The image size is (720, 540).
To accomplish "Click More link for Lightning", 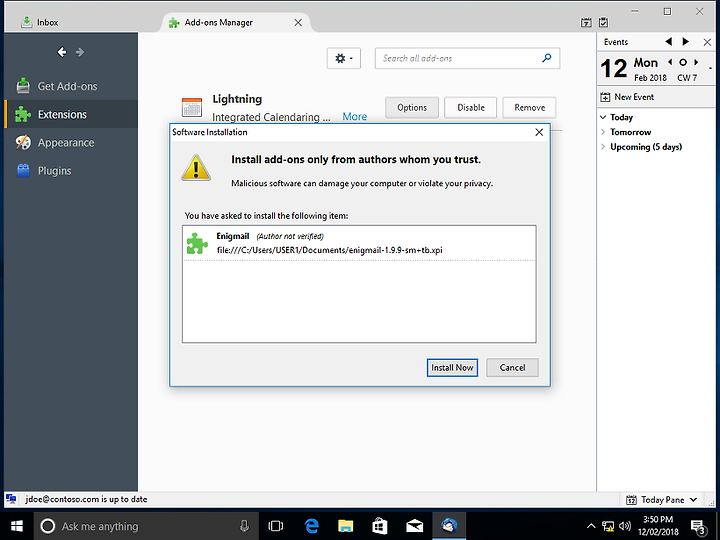I will click(354, 117).
